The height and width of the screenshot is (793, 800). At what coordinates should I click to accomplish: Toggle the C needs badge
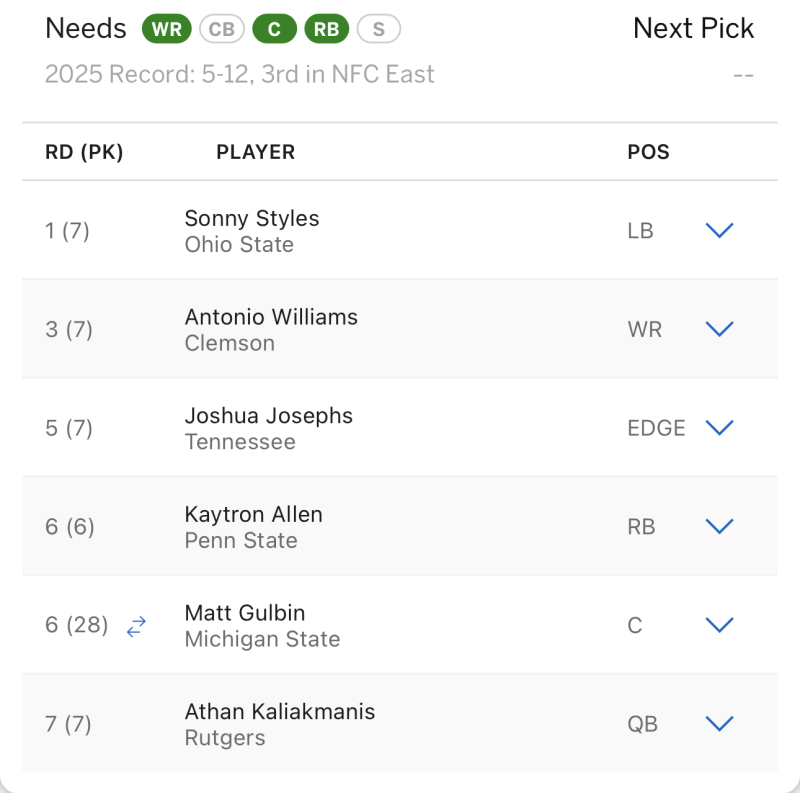(x=274, y=29)
